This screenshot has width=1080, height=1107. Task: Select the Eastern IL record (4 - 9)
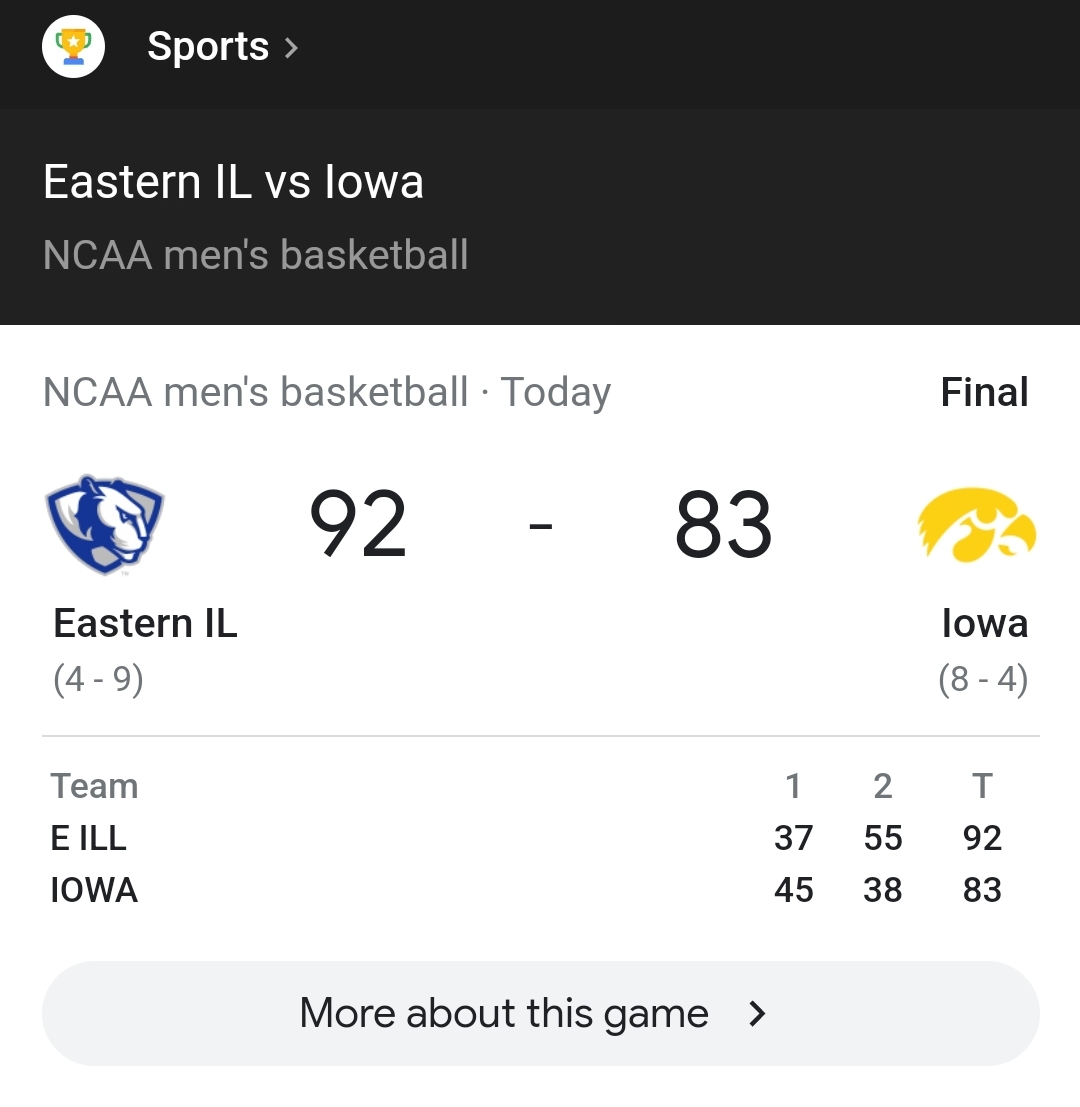[x=98, y=679]
